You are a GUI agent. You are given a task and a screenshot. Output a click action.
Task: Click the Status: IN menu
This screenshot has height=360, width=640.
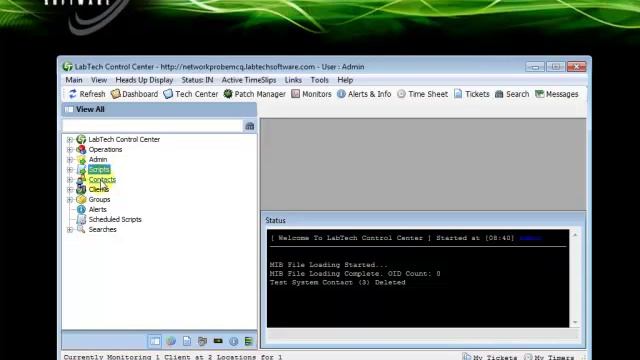[197, 80]
